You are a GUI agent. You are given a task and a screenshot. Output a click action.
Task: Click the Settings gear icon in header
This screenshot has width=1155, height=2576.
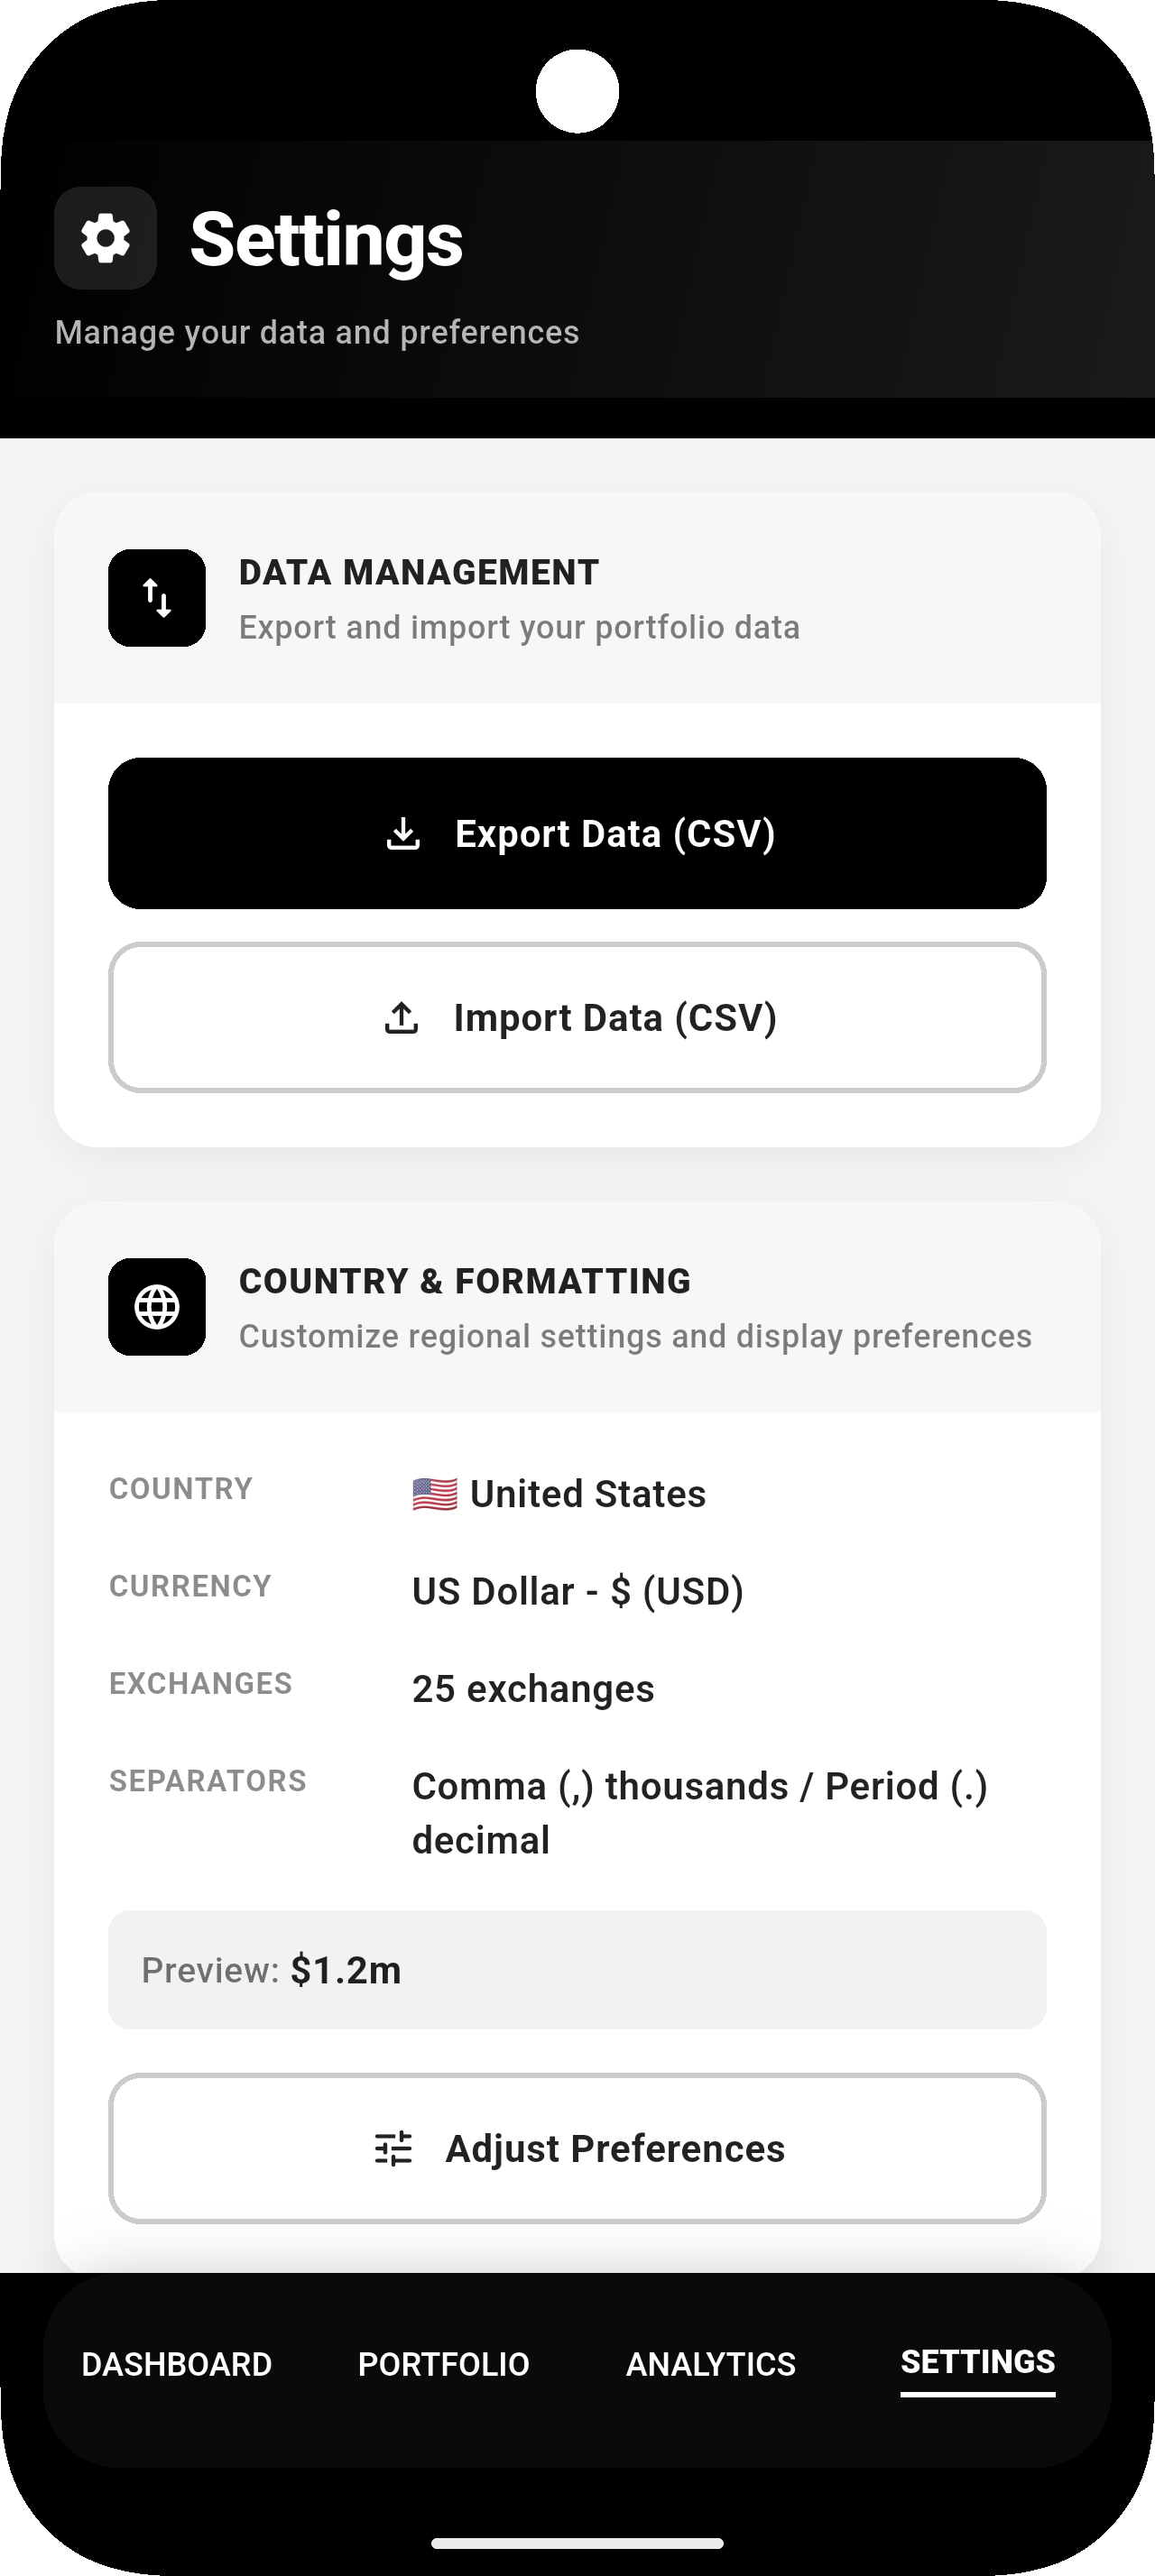[x=105, y=238]
